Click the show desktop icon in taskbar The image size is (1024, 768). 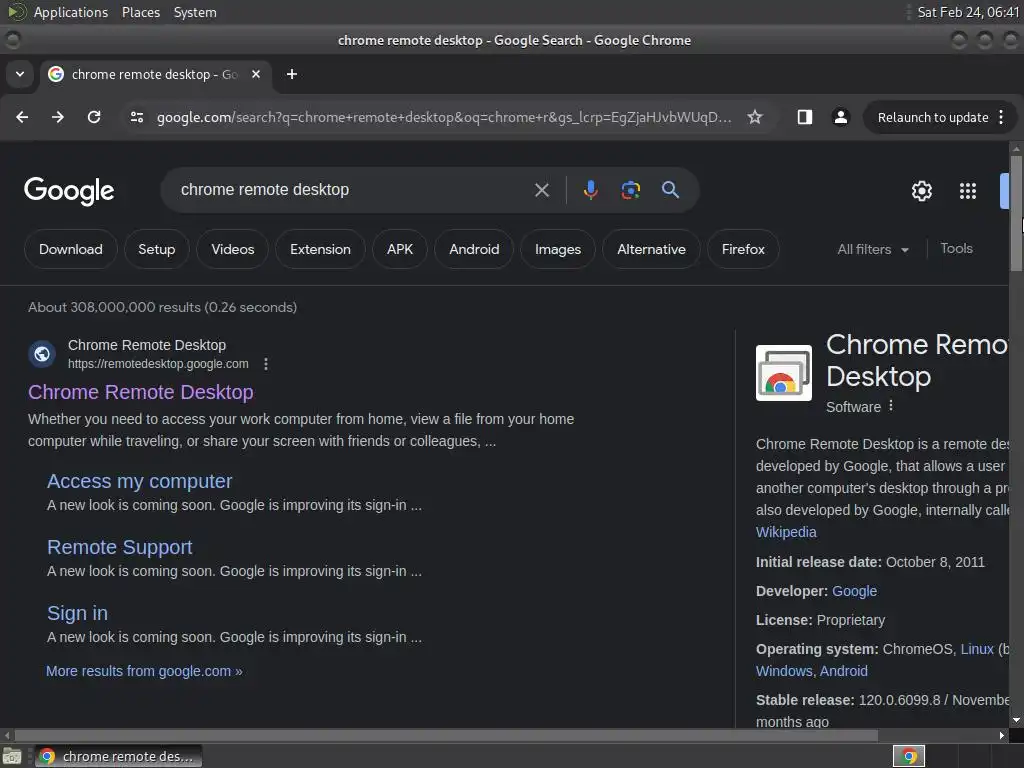point(12,756)
